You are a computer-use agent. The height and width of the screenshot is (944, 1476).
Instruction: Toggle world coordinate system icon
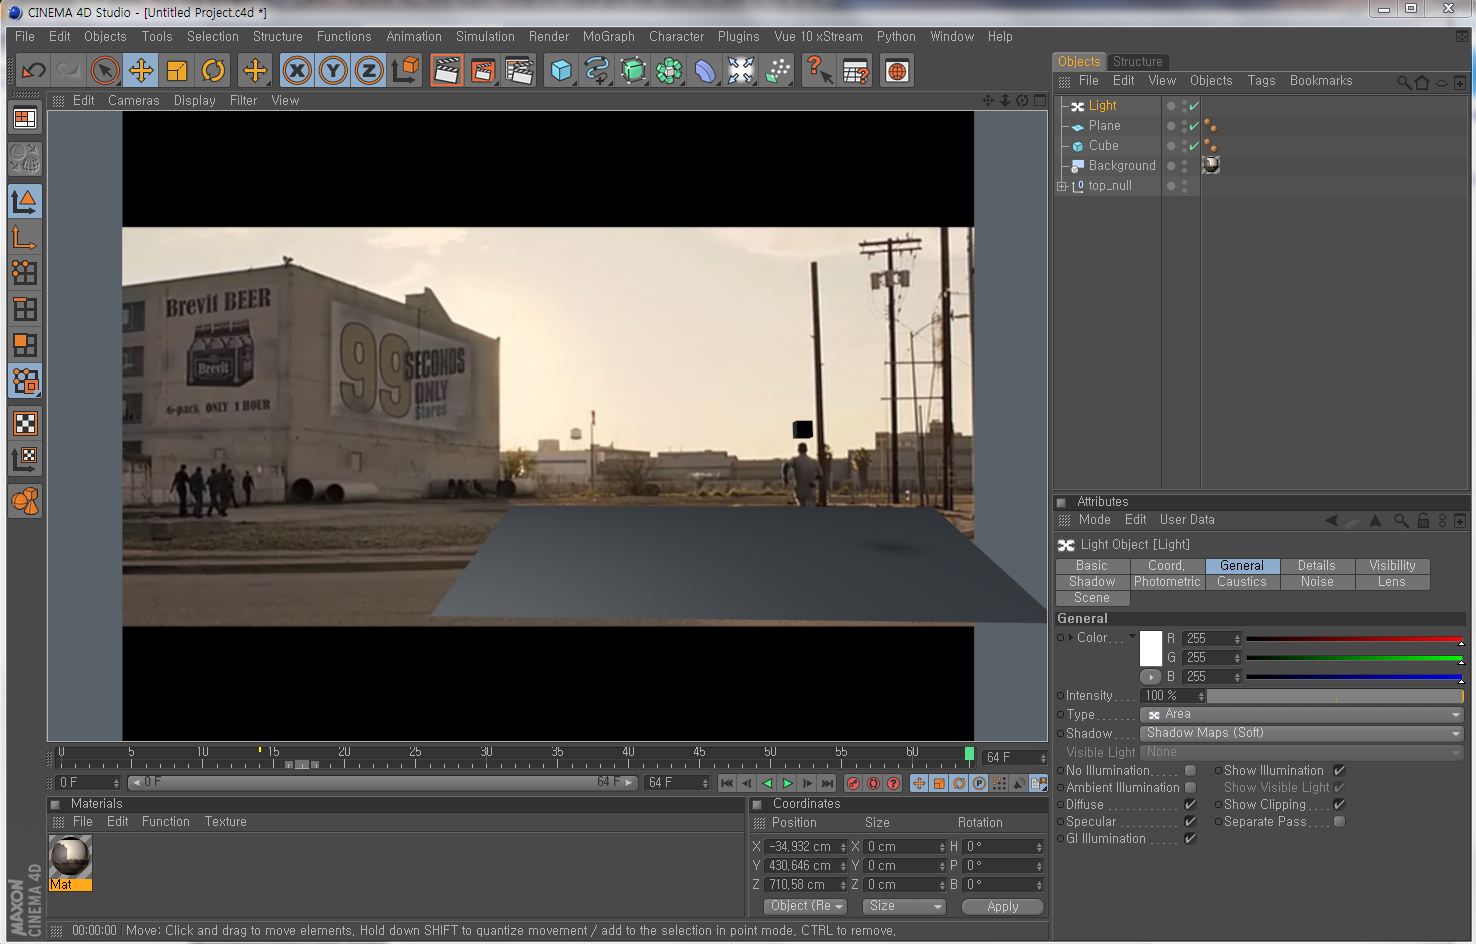[x=405, y=71]
